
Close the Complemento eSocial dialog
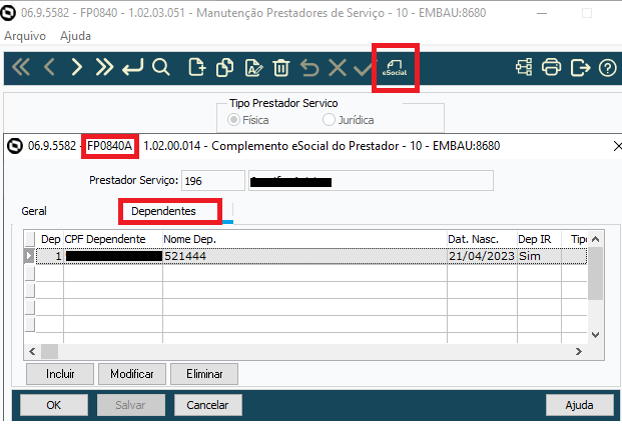click(x=617, y=146)
